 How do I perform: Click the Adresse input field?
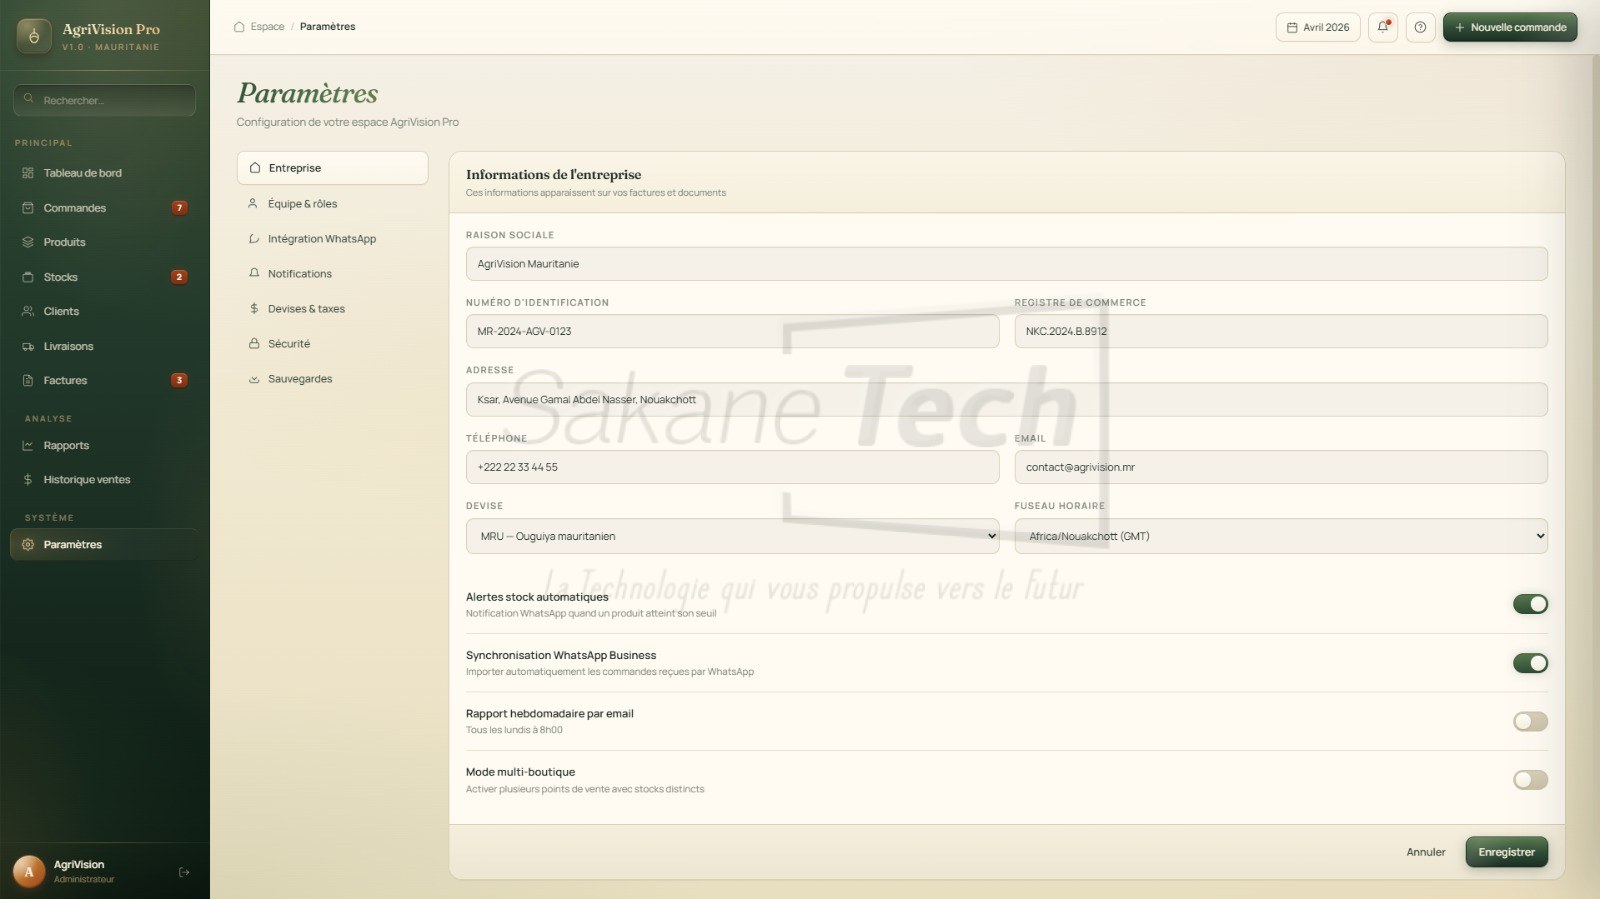tap(1006, 399)
